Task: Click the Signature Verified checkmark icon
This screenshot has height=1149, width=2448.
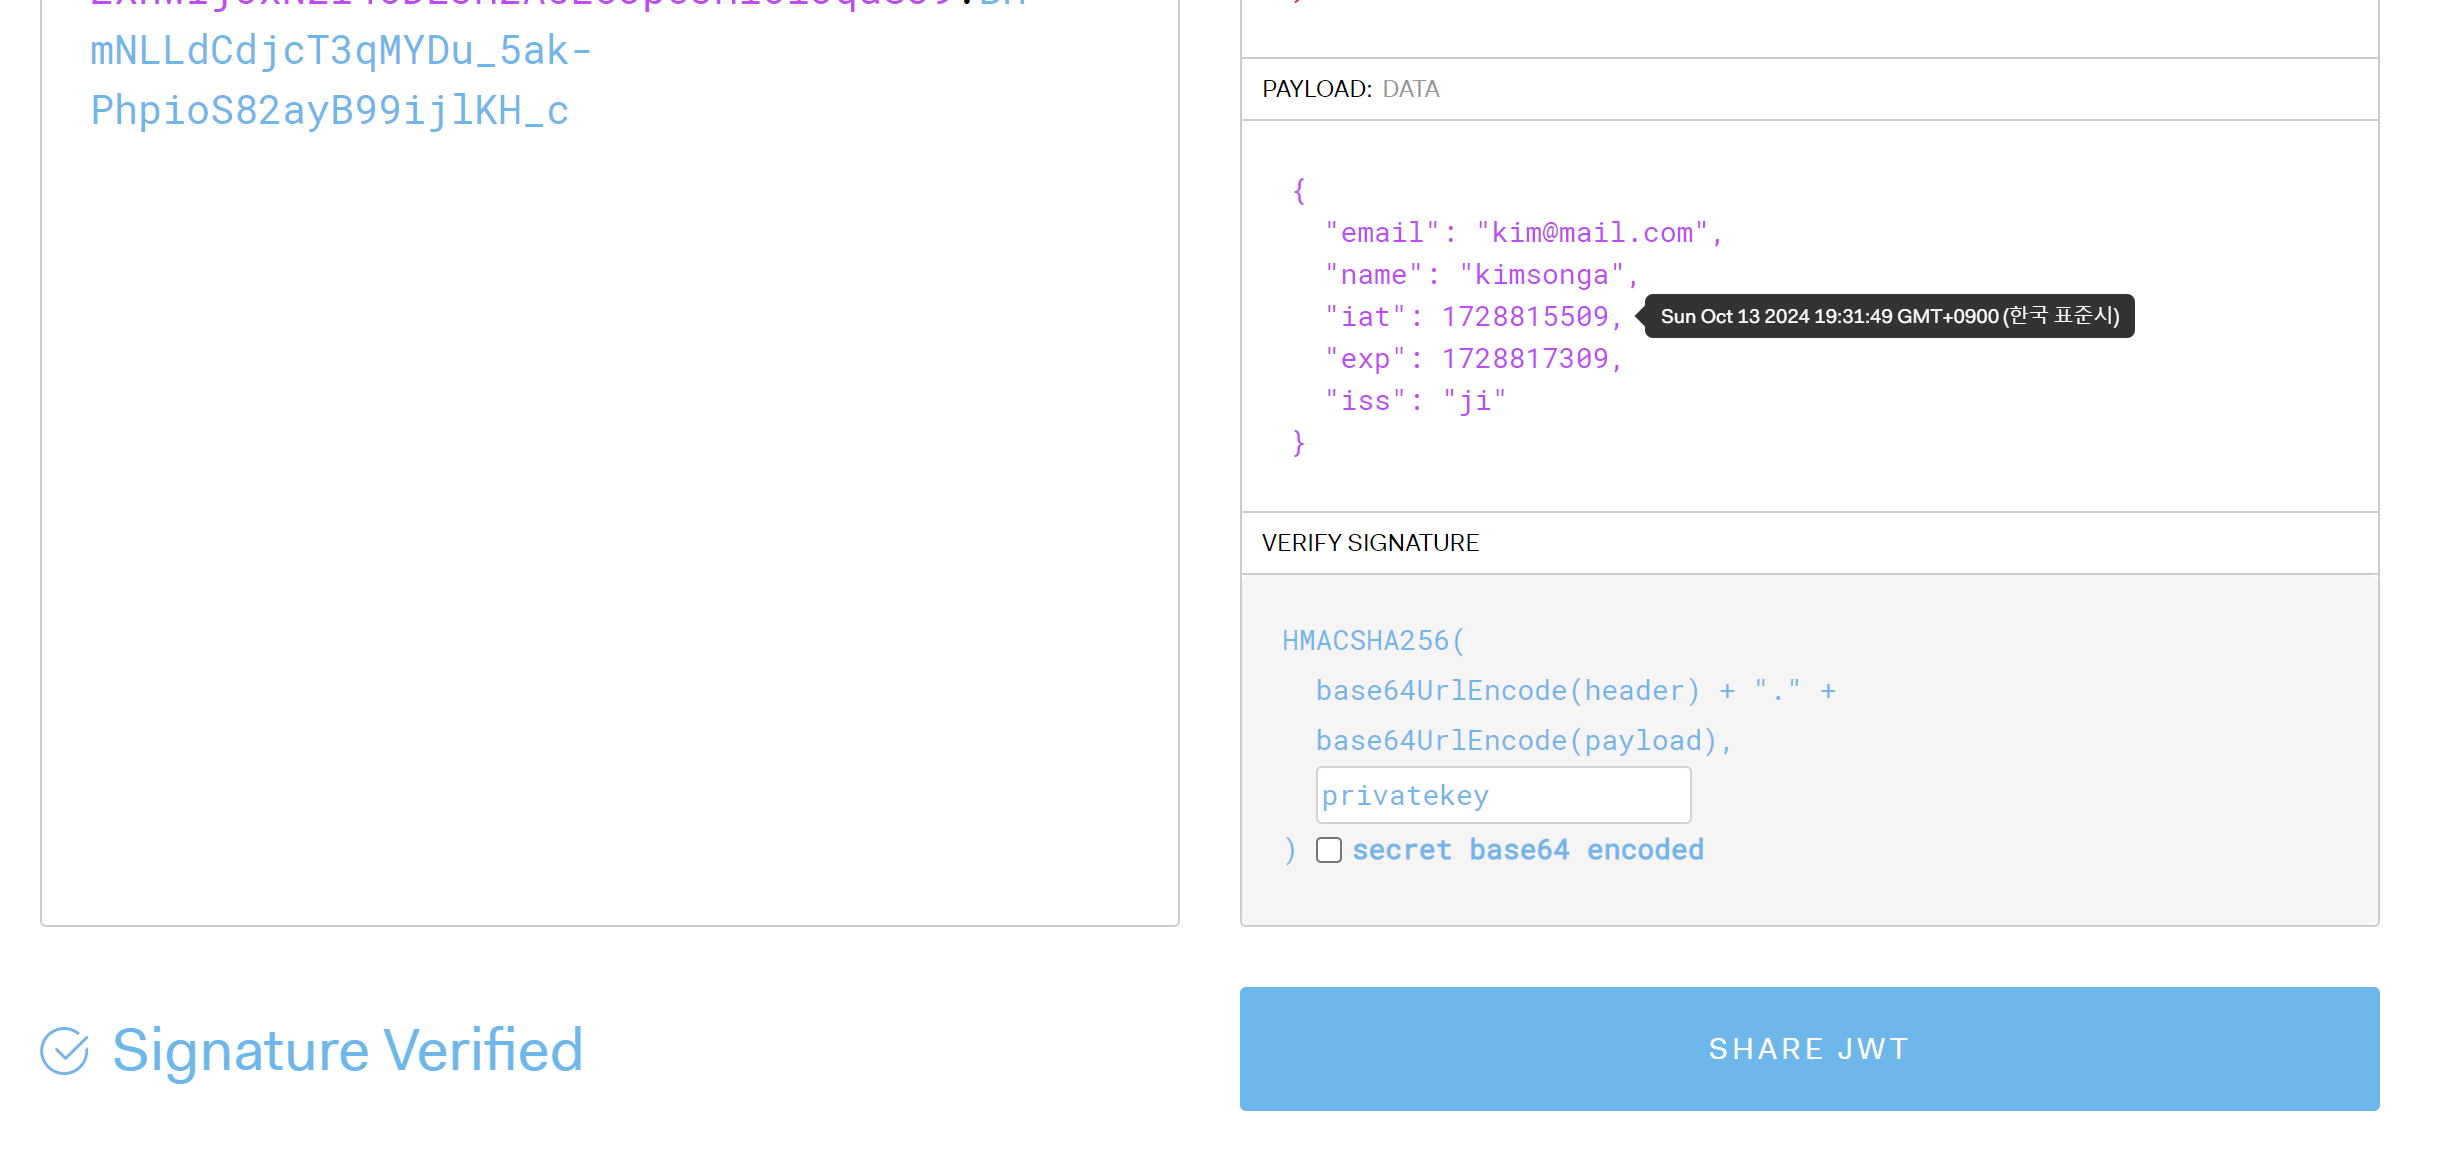Action: (x=65, y=1050)
